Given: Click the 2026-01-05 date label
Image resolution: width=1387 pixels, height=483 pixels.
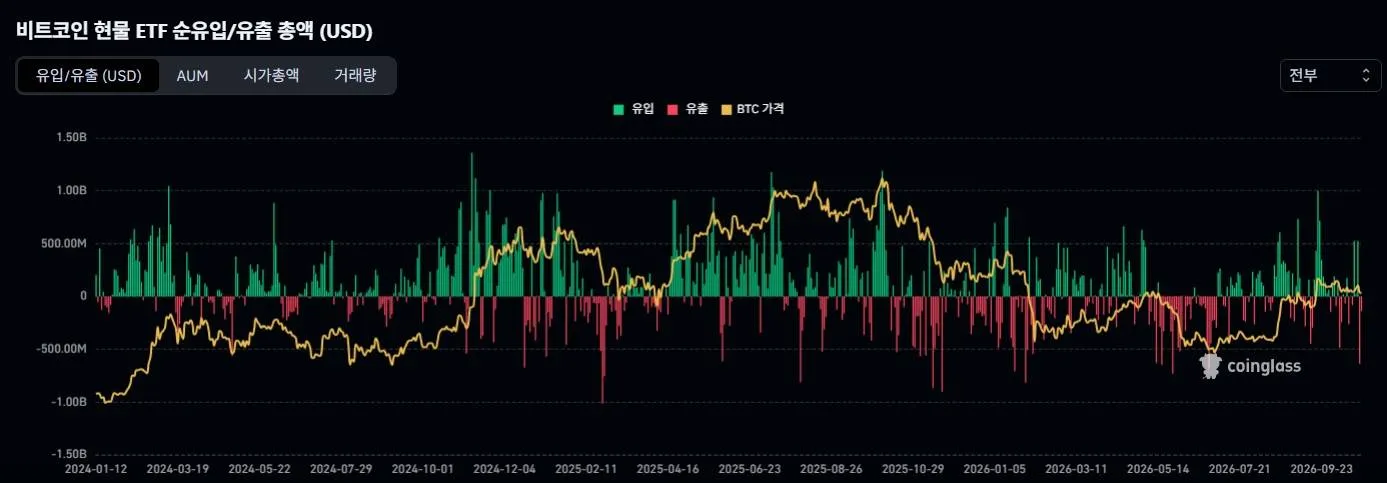Looking at the screenshot, I should 994,468.
